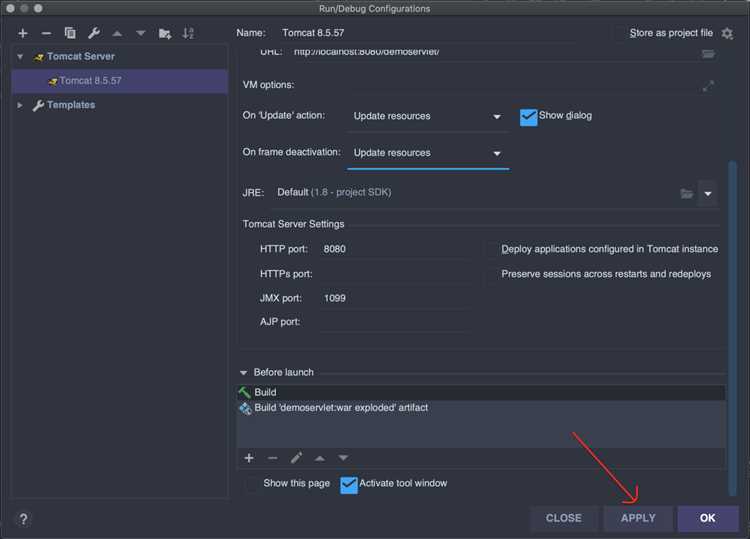
Task: Check Deploy applications configured in Tomcat instance
Action: pyautogui.click(x=492, y=249)
